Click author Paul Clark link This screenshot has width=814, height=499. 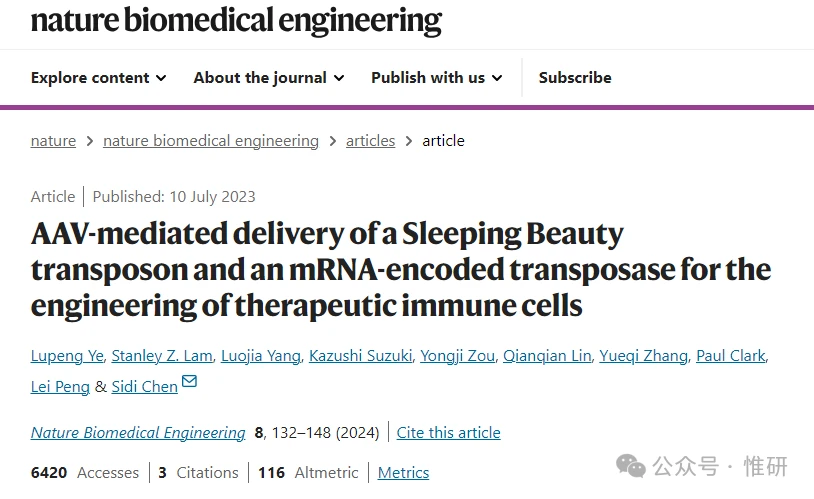point(731,356)
